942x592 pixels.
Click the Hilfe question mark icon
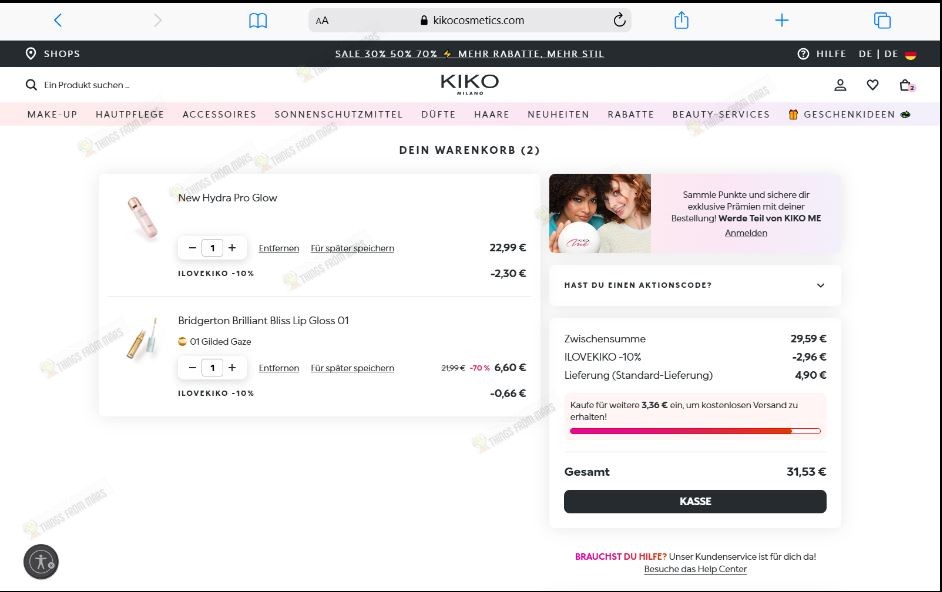point(802,54)
